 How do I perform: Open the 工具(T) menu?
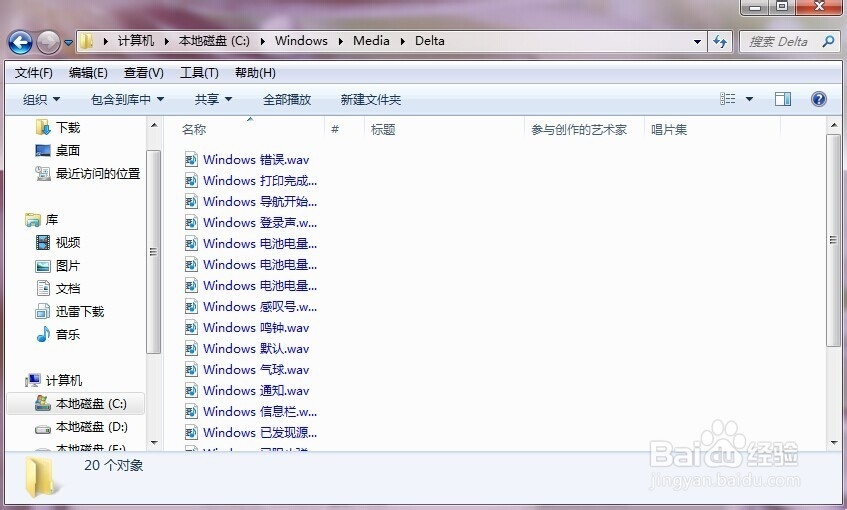[x=199, y=73]
